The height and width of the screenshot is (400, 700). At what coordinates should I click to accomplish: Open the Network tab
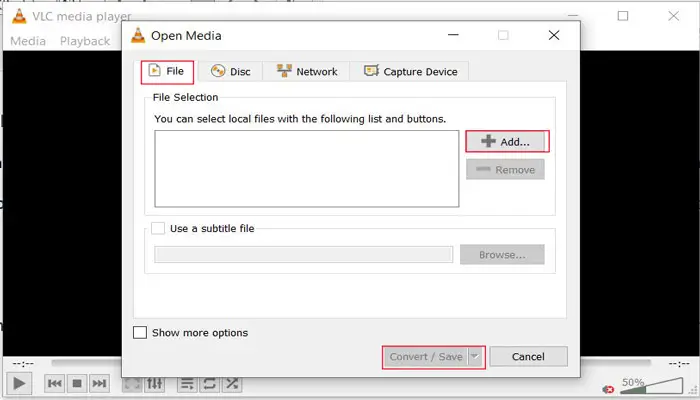[x=307, y=71]
